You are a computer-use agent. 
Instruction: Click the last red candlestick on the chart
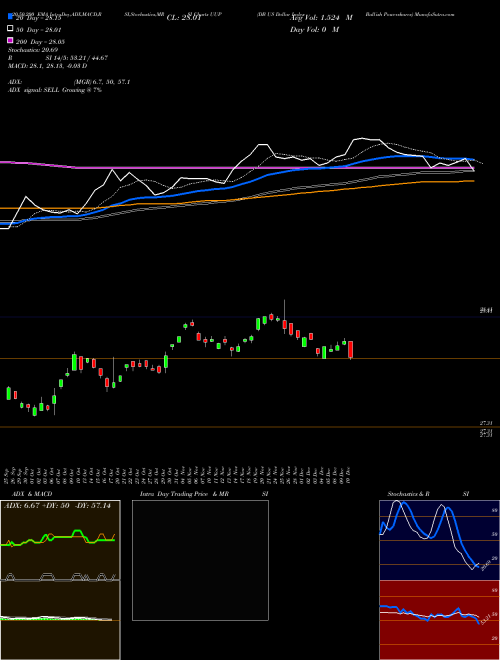(x=350, y=350)
